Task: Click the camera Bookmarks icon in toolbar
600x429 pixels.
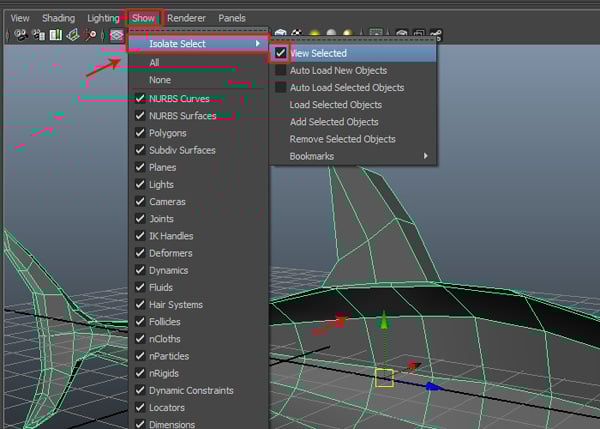Action: pyautogui.click(x=56, y=36)
